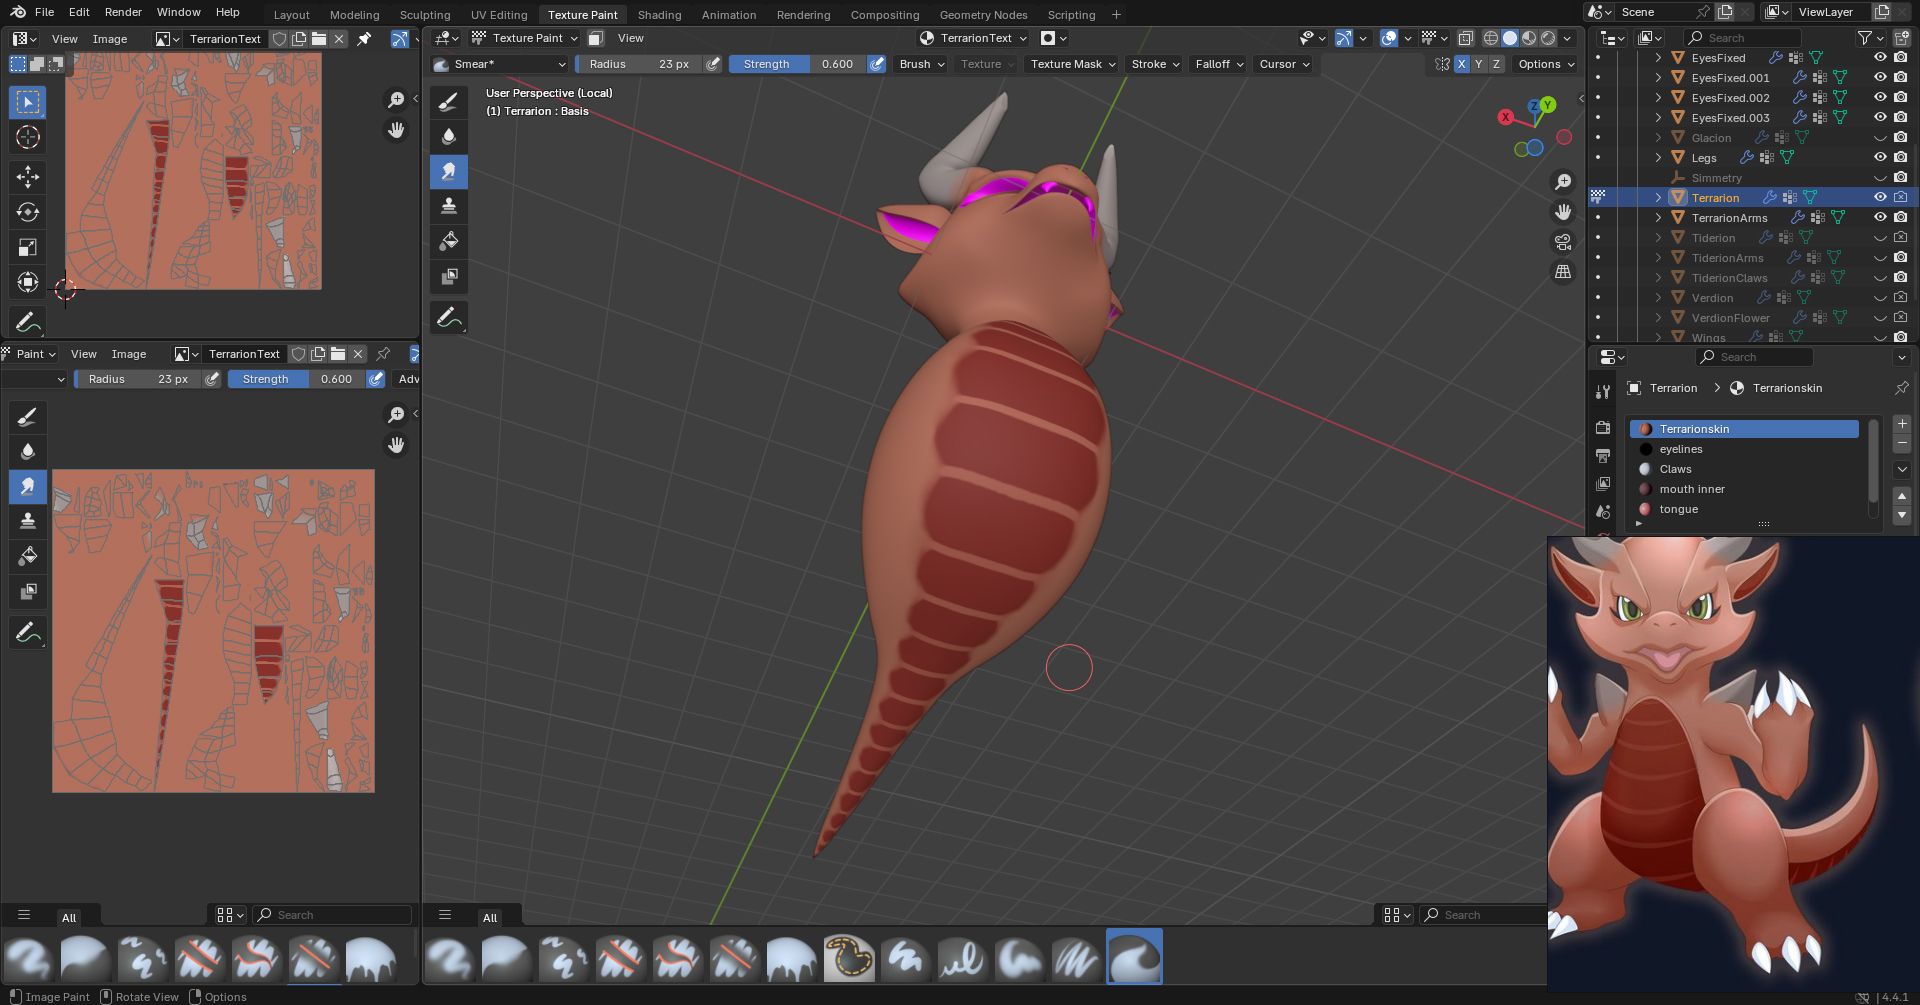Hide TerrarionArms with its eye icon

1880,218
